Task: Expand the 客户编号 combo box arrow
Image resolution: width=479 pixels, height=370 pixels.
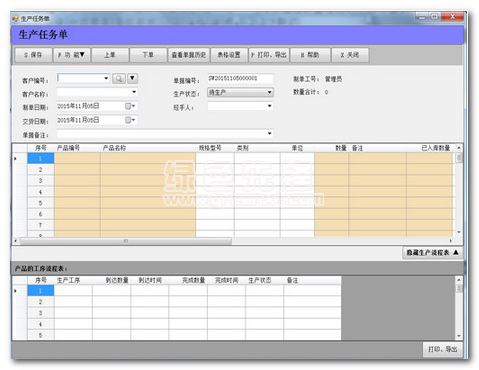Action: click(106, 78)
